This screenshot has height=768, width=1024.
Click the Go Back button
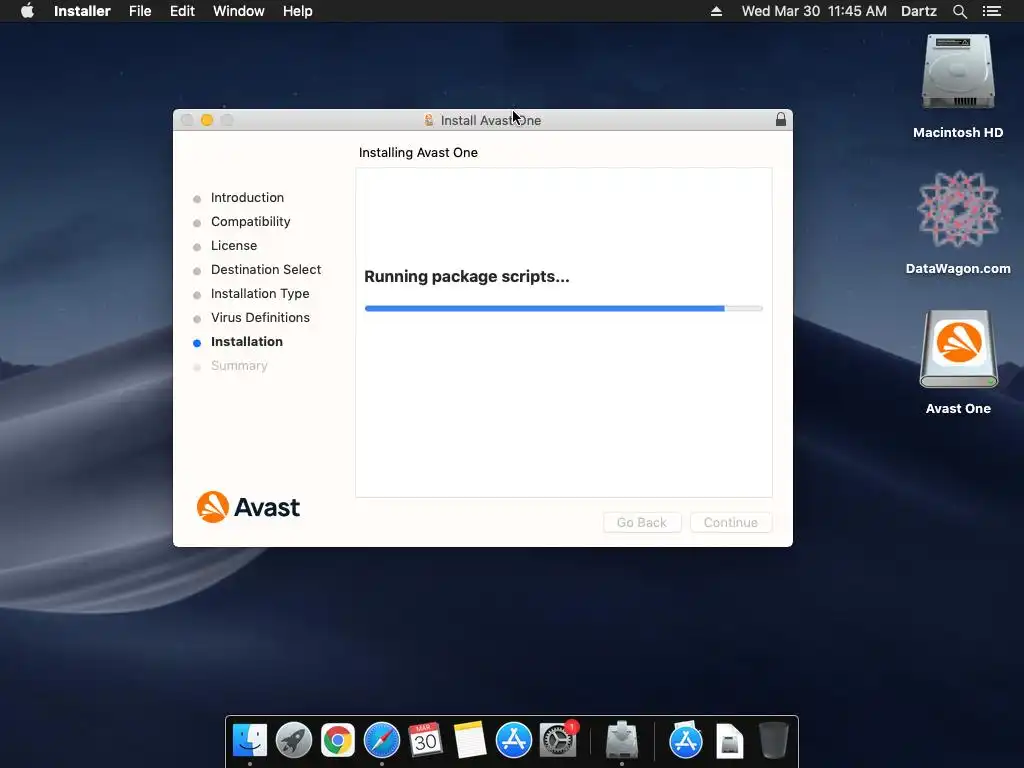point(642,522)
